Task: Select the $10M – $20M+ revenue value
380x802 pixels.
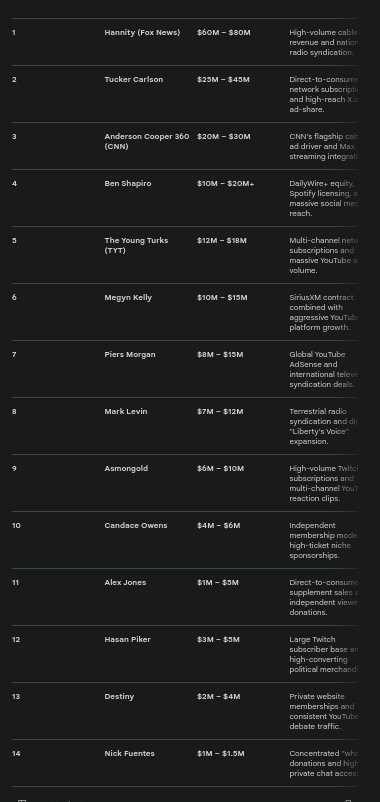Action: [226, 183]
